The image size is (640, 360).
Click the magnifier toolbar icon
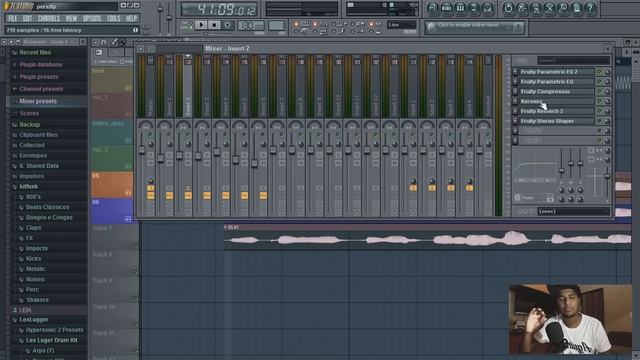(563, 8)
